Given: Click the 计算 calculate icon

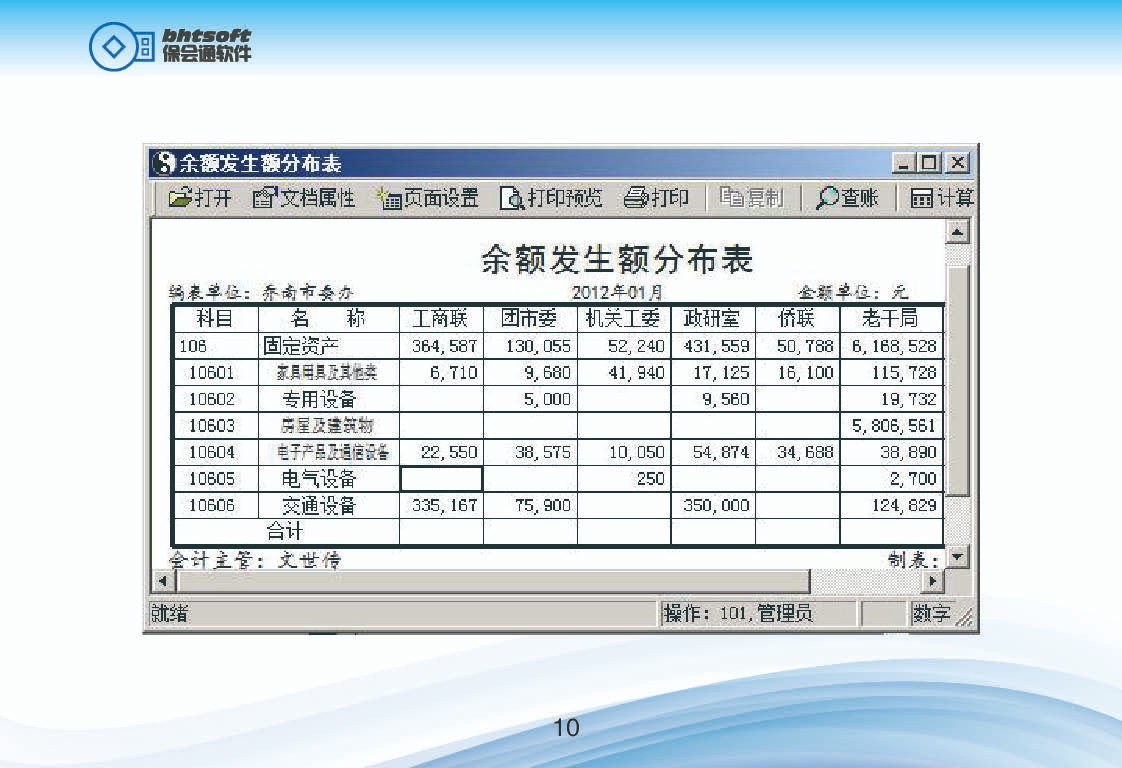Looking at the screenshot, I should pos(921,198).
